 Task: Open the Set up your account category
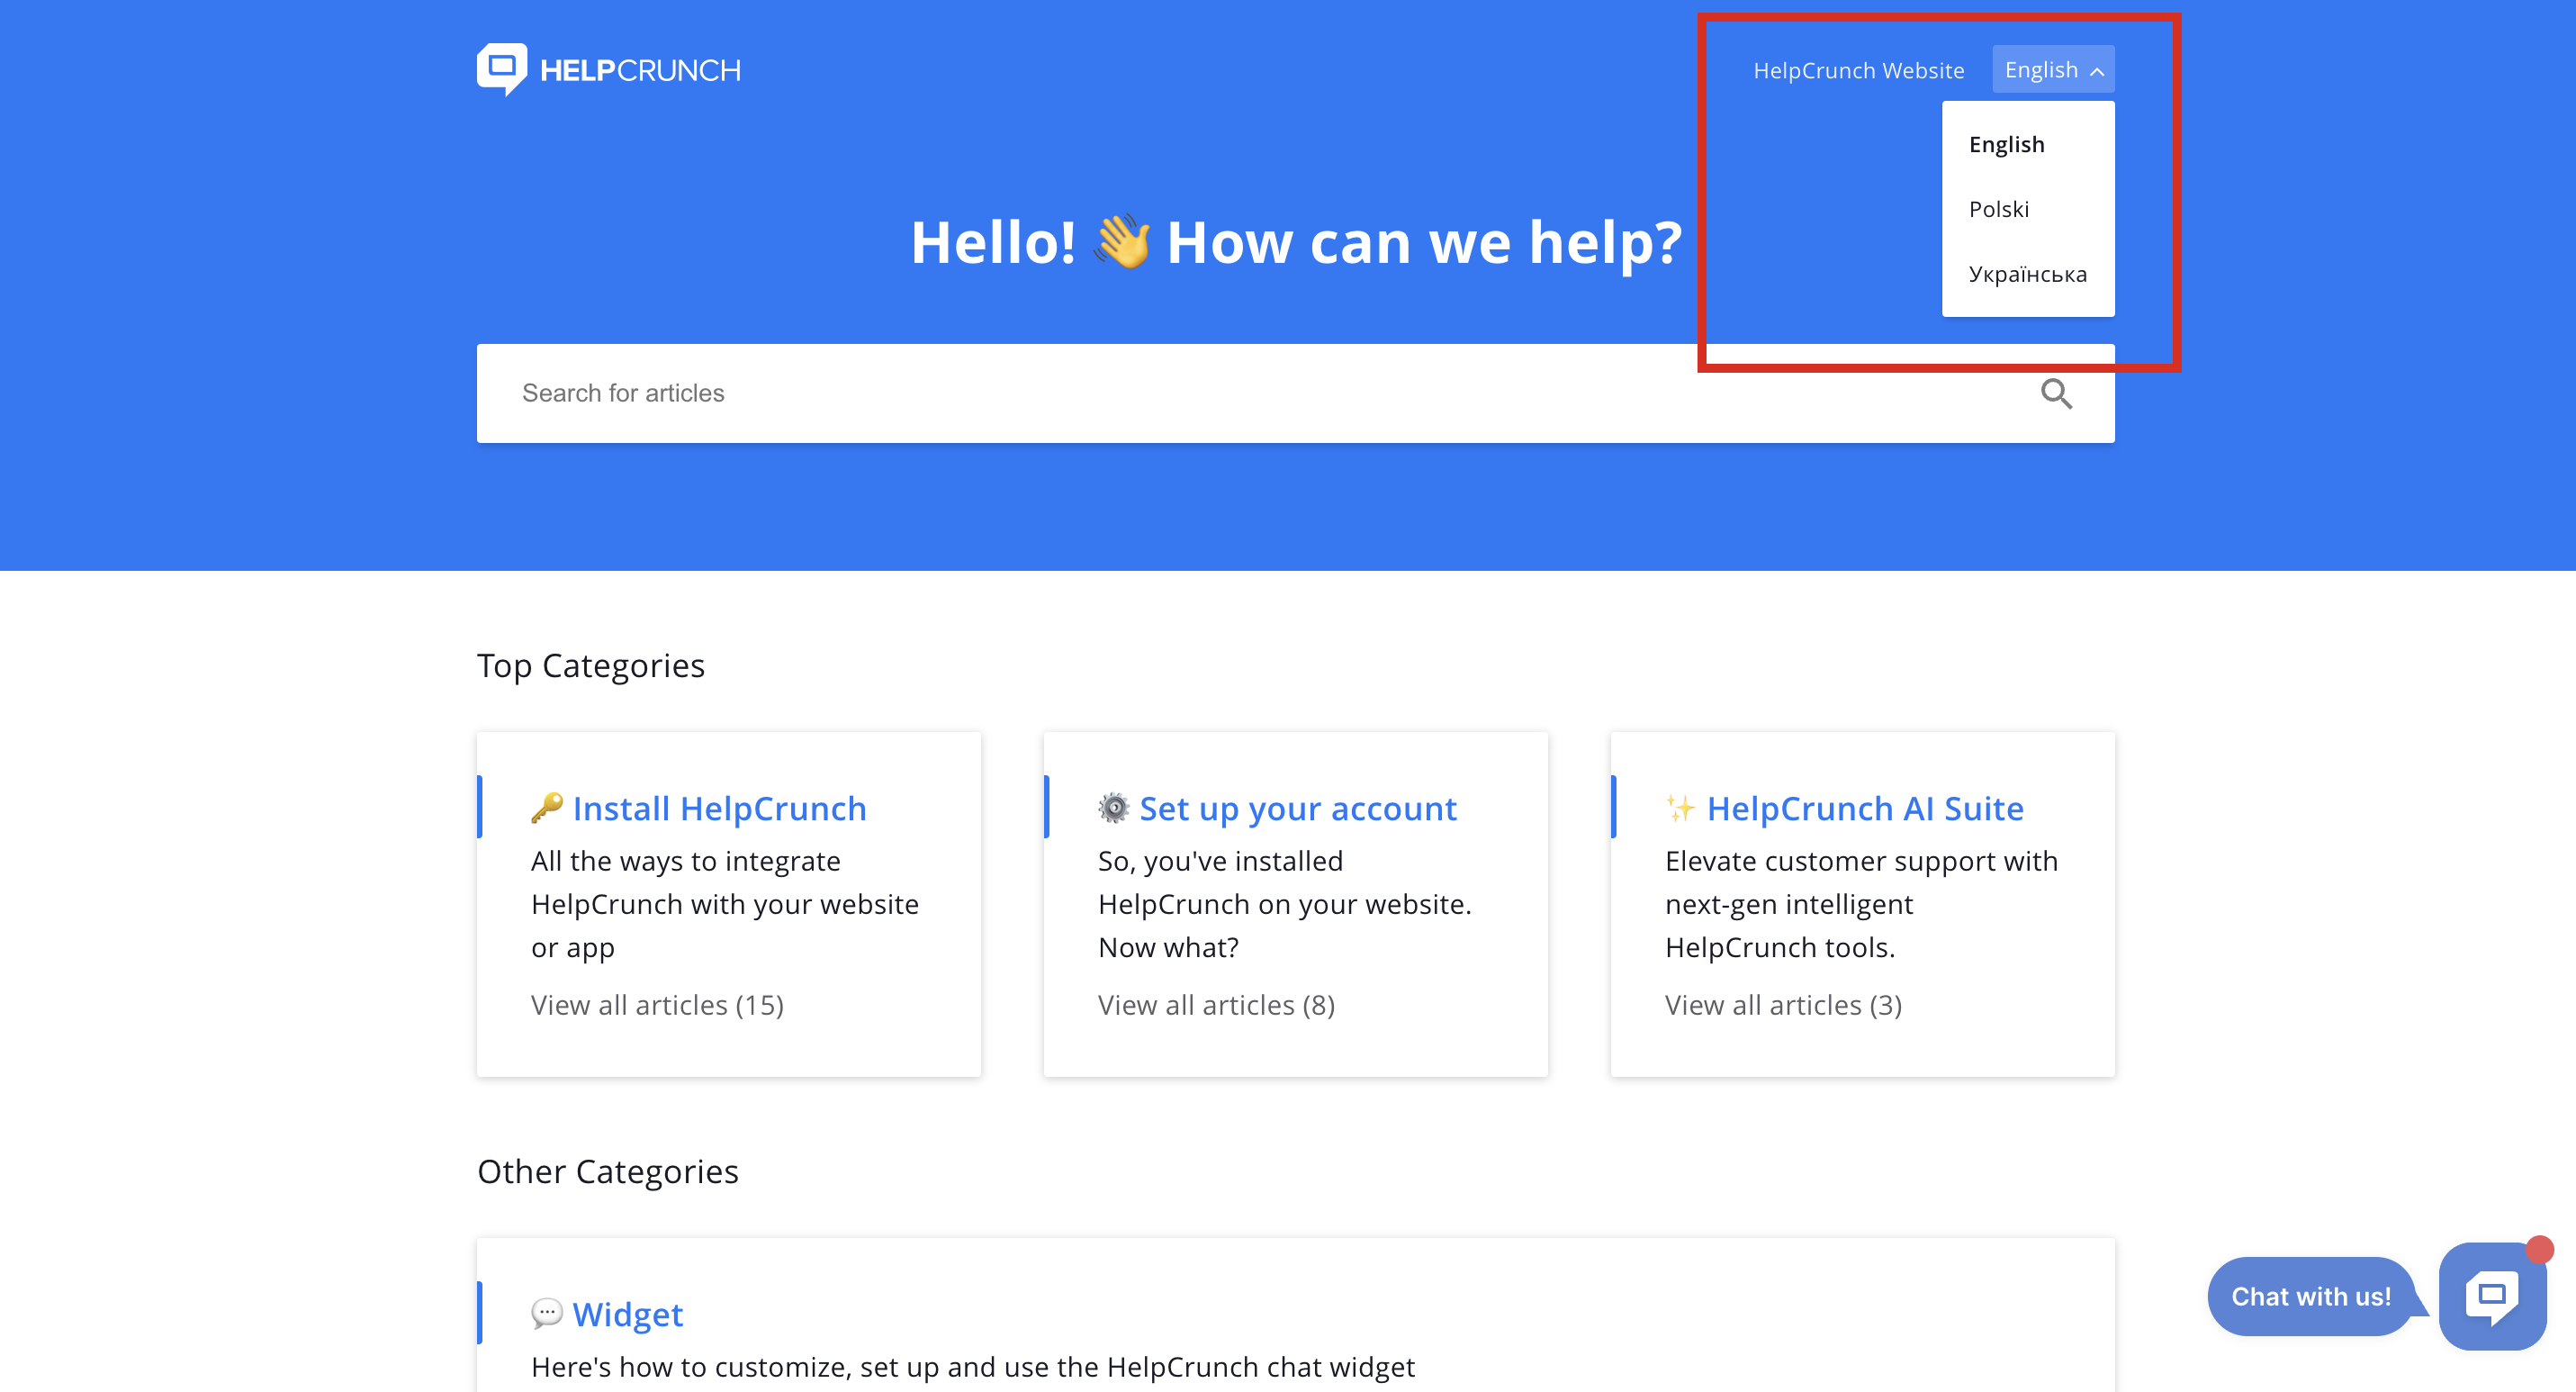coord(1297,808)
